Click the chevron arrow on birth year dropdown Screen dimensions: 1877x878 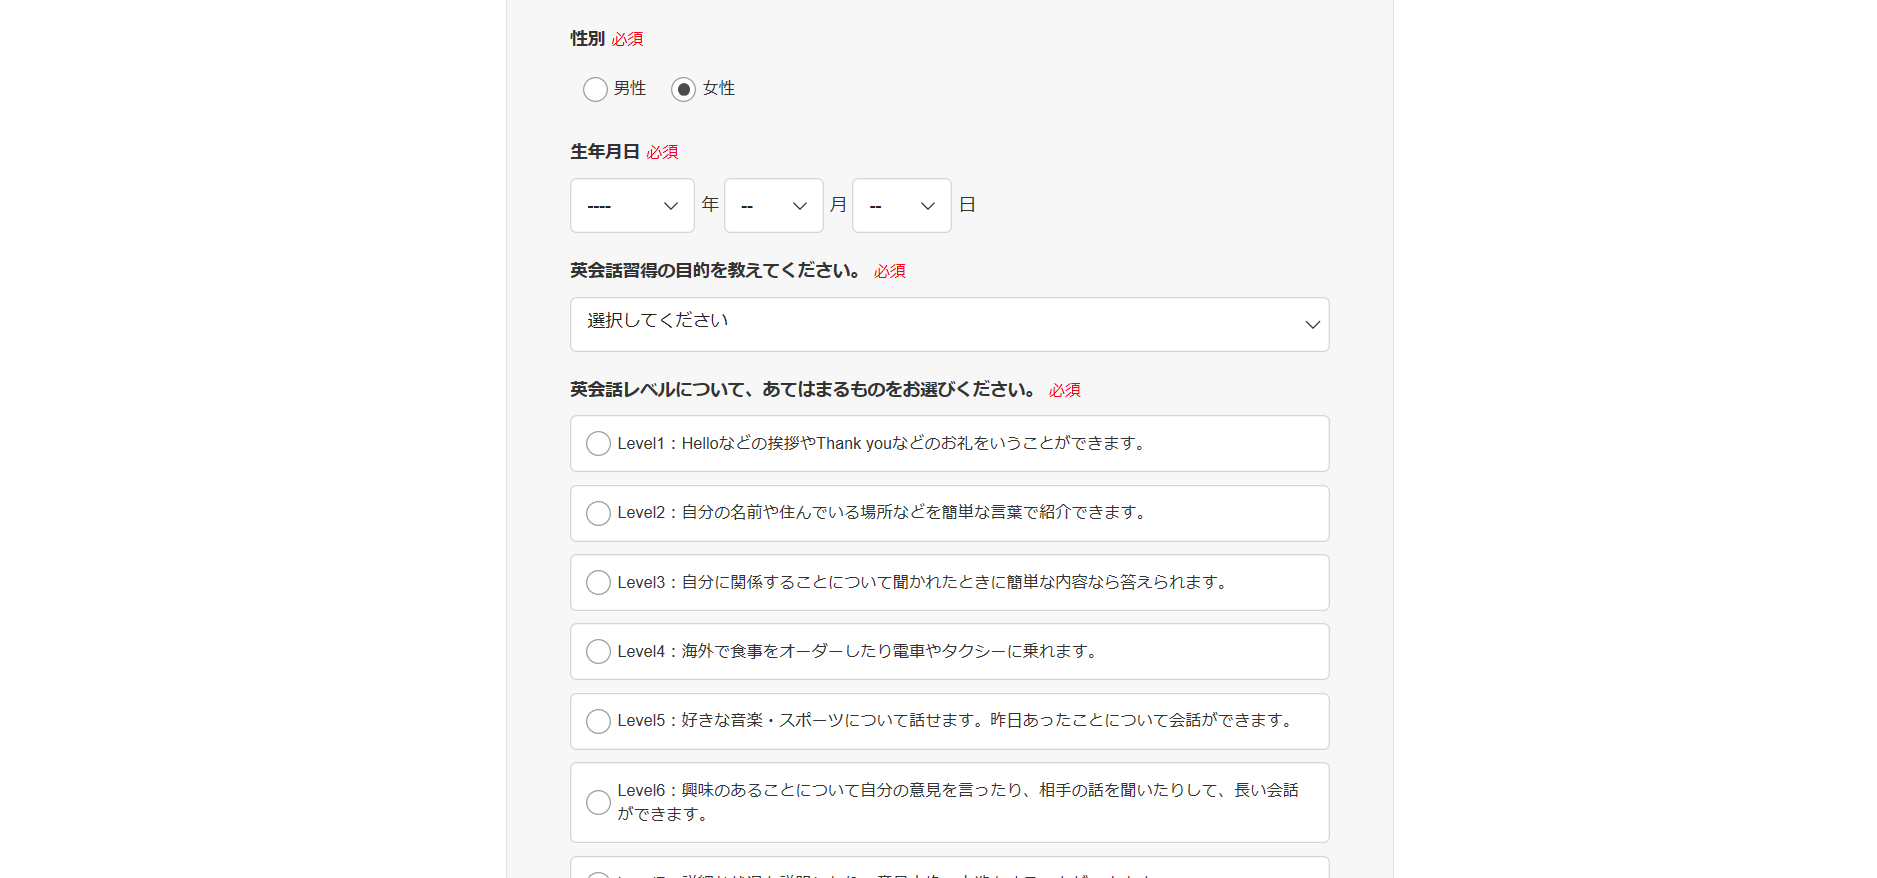(x=671, y=206)
